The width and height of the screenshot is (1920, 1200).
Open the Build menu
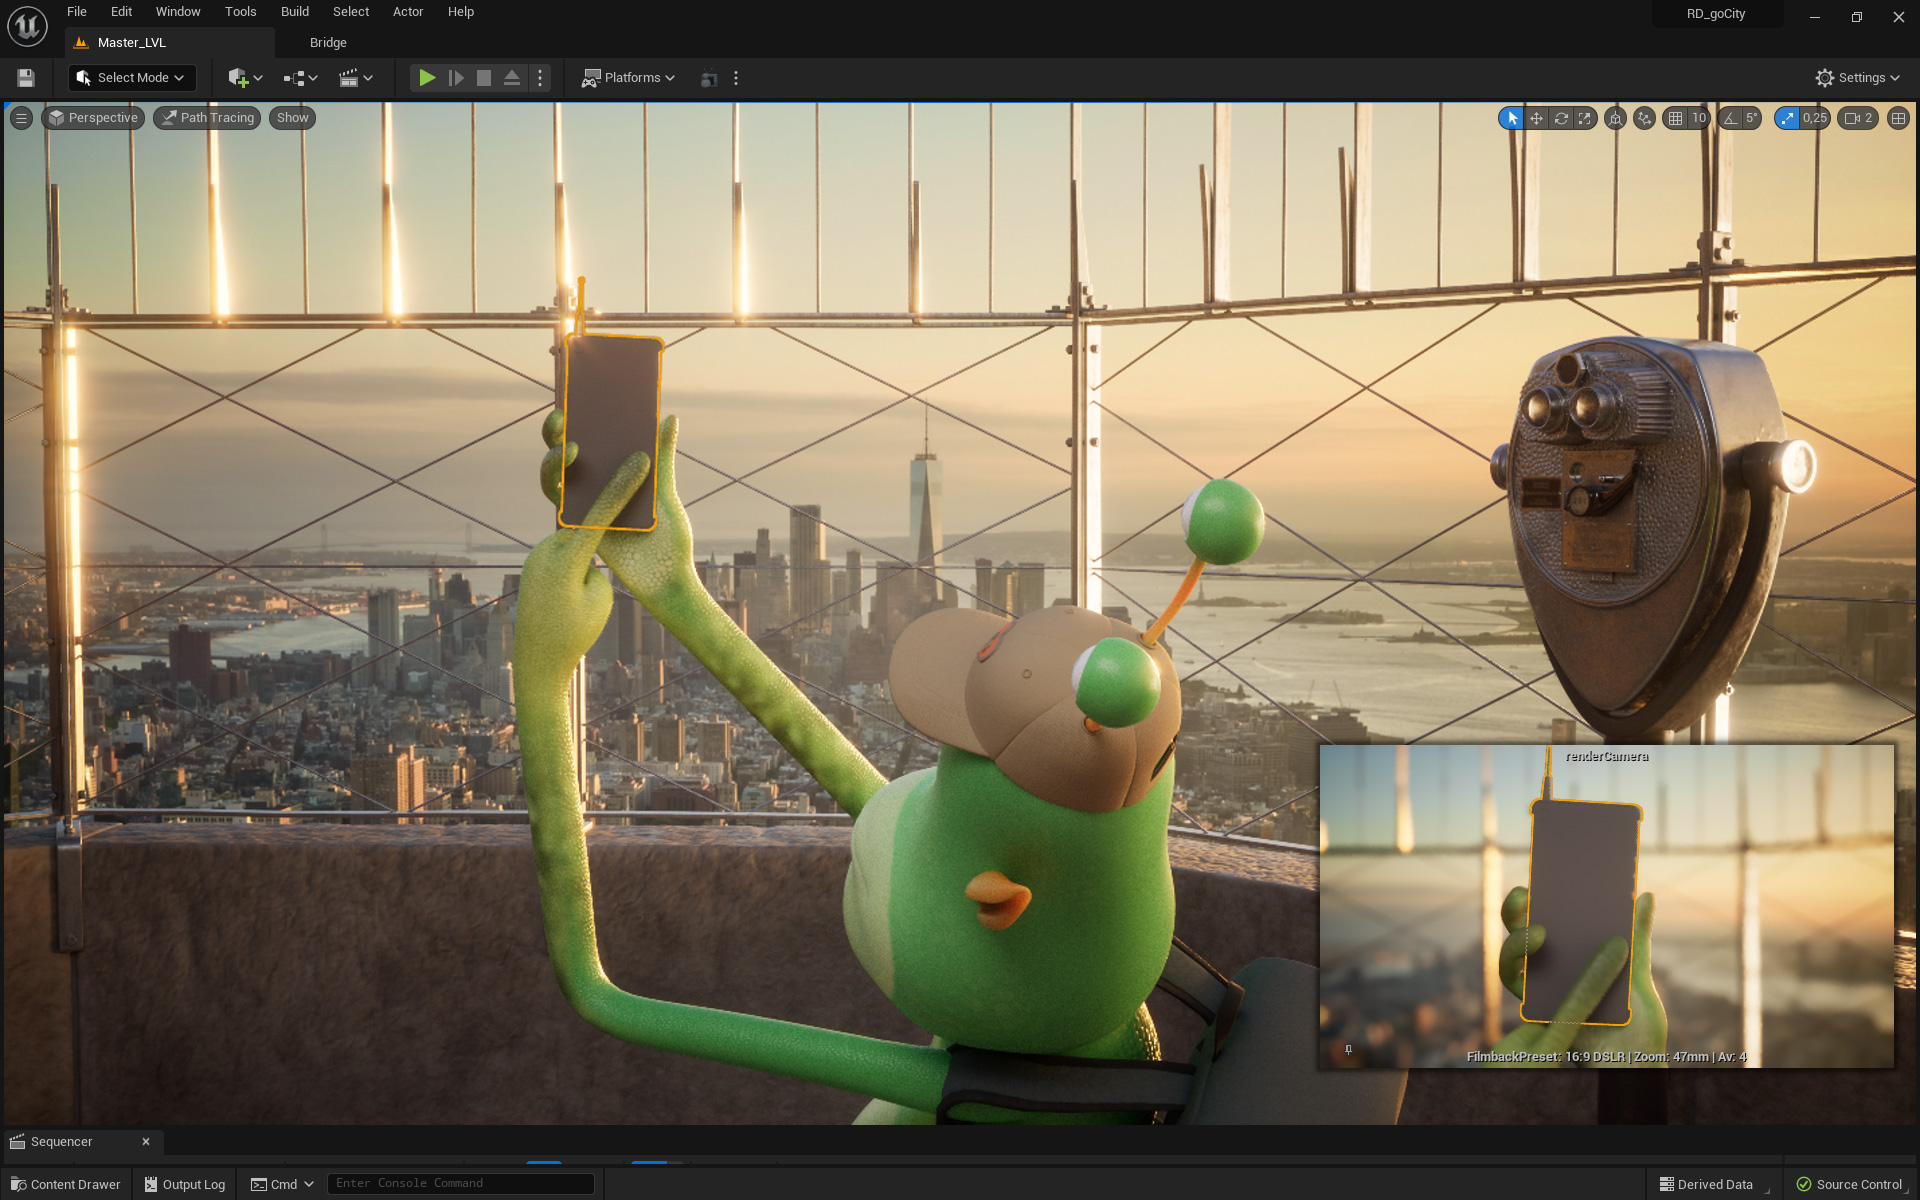(x=294, y=12)
